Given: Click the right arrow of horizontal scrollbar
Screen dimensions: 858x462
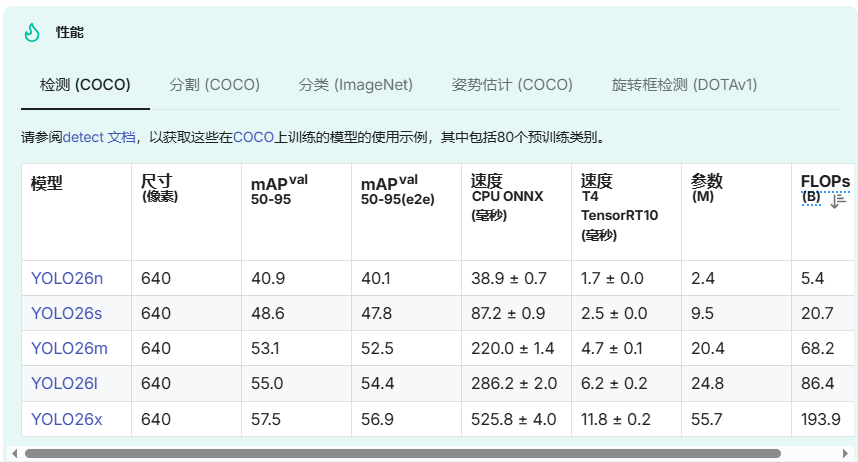Looking at the screenshot, I should tap(845, 453).
